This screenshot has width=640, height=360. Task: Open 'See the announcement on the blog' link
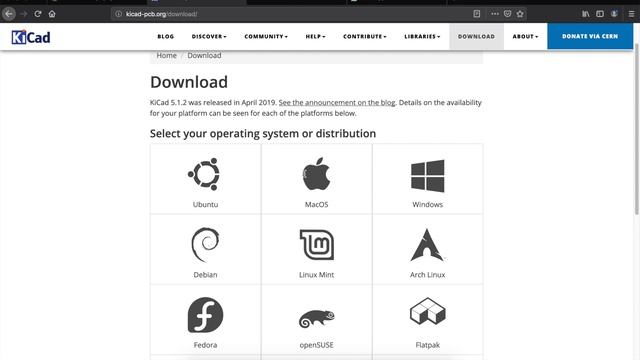[337, 102]
